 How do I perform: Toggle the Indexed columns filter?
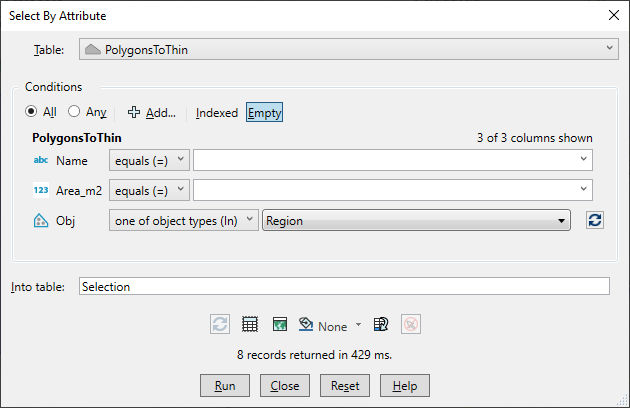pos(216,113)
